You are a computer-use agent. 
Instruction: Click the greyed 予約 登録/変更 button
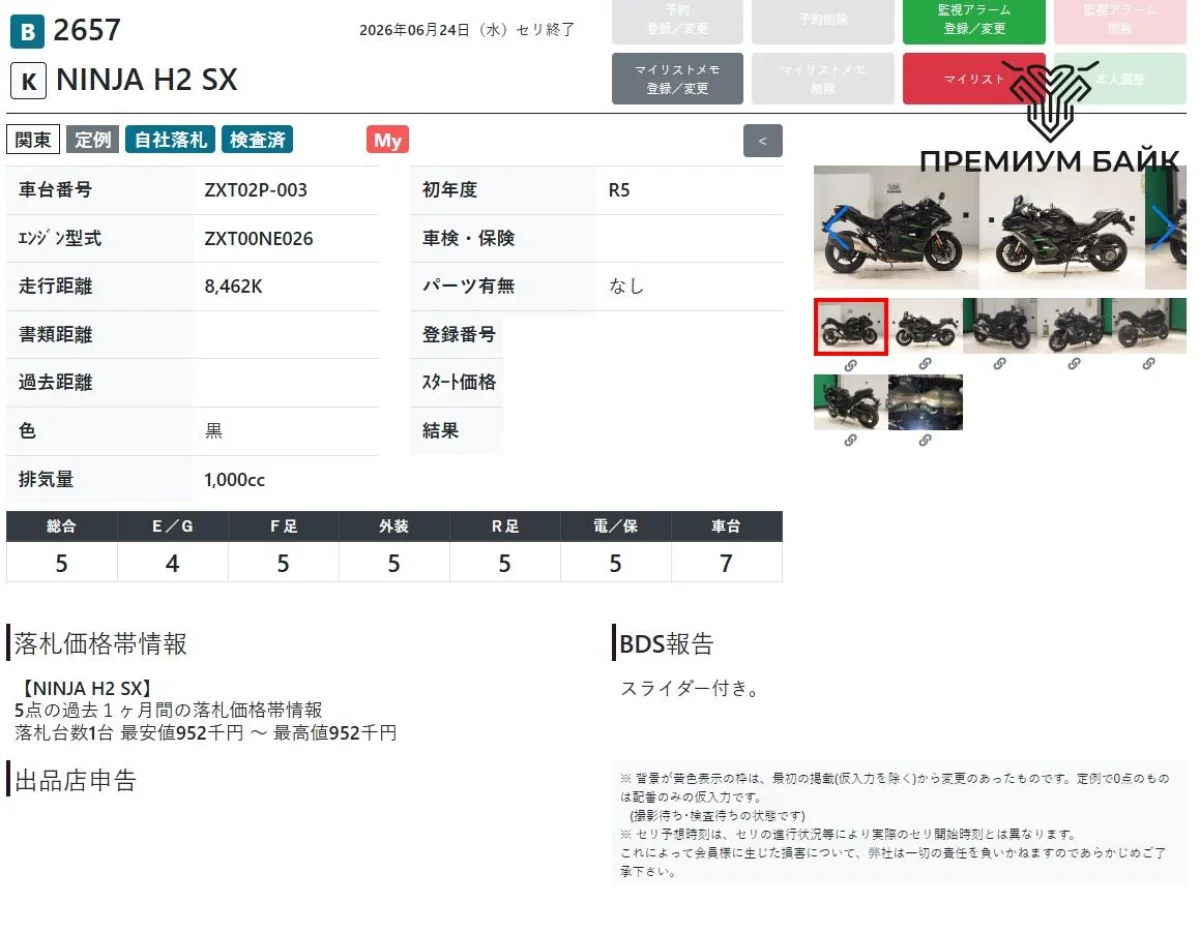pos(677,19)
